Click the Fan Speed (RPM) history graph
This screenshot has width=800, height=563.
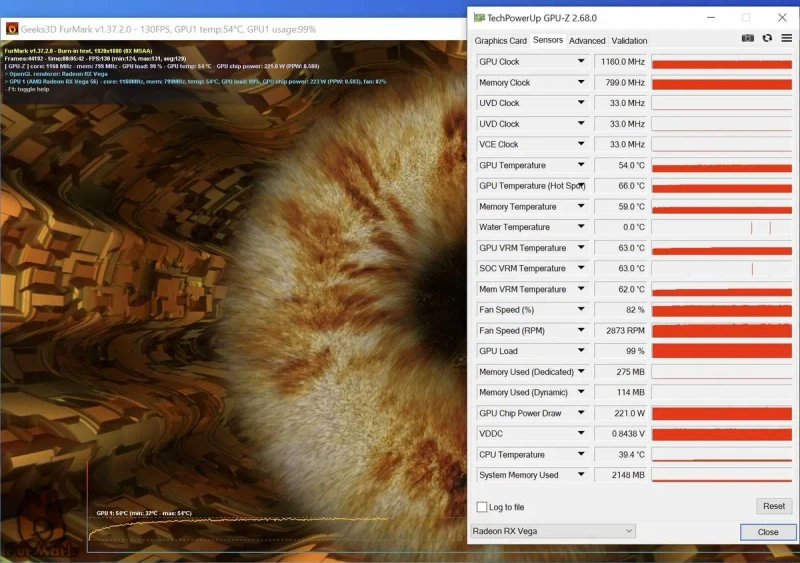tap(721, 330)
